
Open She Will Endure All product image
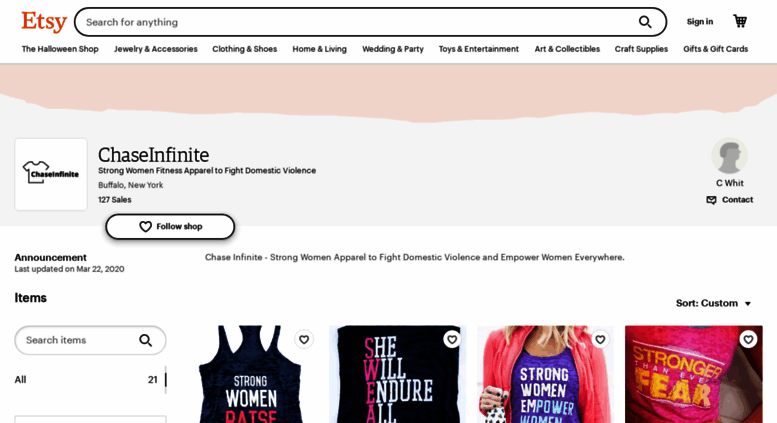397,374
